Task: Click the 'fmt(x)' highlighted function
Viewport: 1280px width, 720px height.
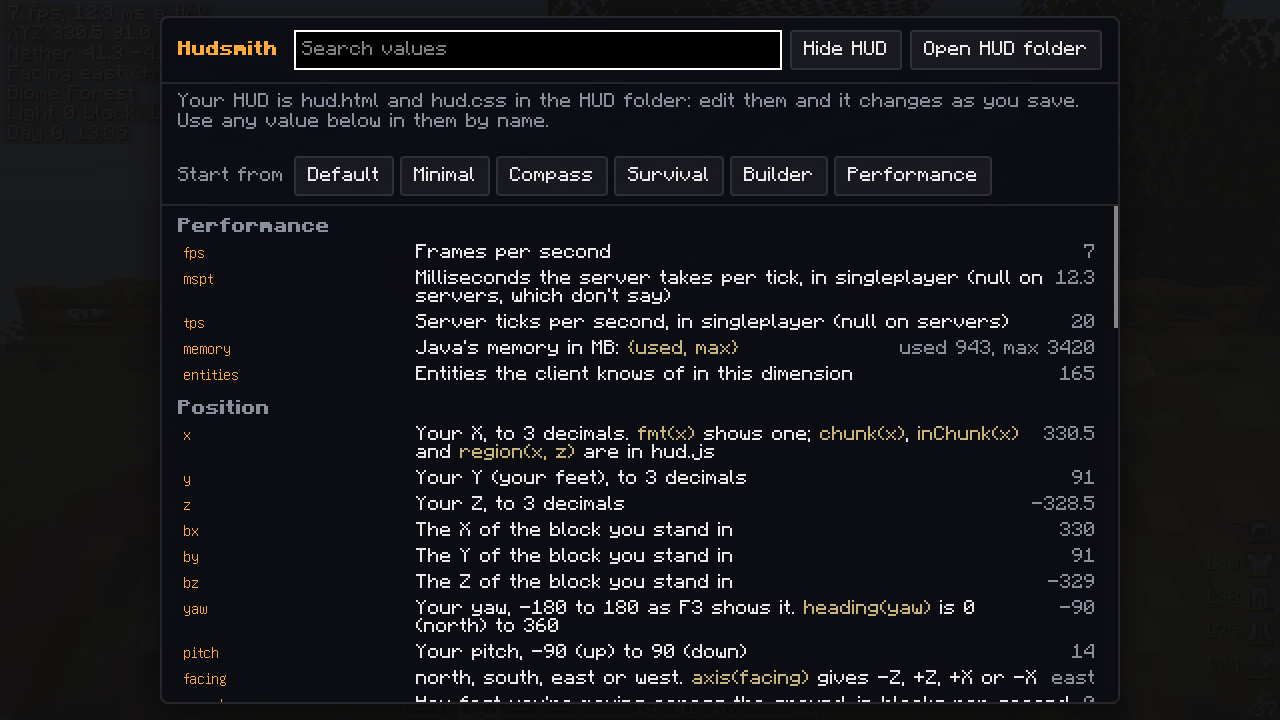Action: [666, 434]
